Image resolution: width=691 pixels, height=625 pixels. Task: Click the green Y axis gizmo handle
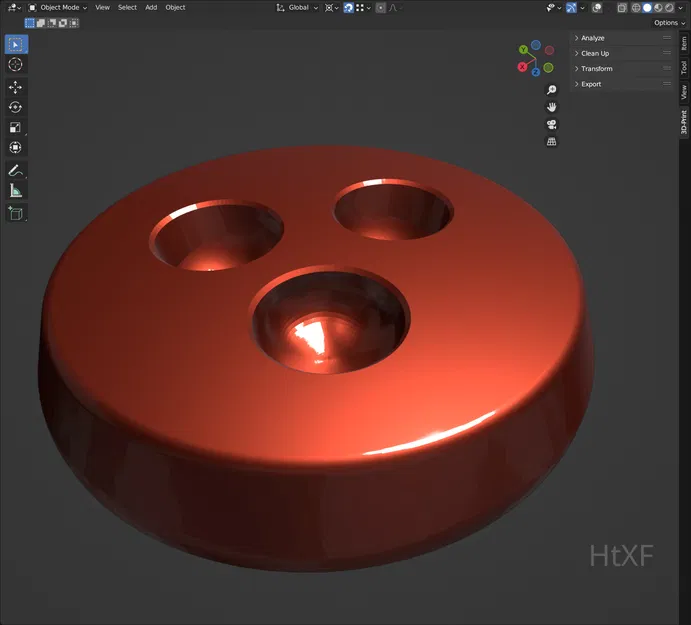pyautogui.click(x=523, y=49)
